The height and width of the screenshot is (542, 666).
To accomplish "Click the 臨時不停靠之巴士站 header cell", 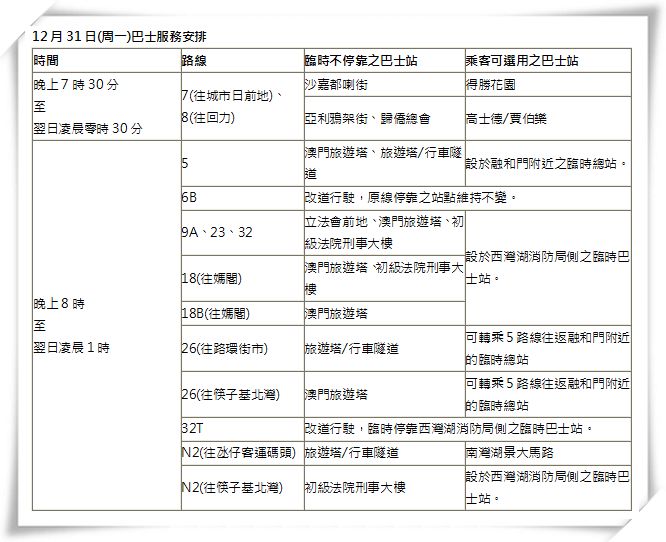I will coord(358,61).
